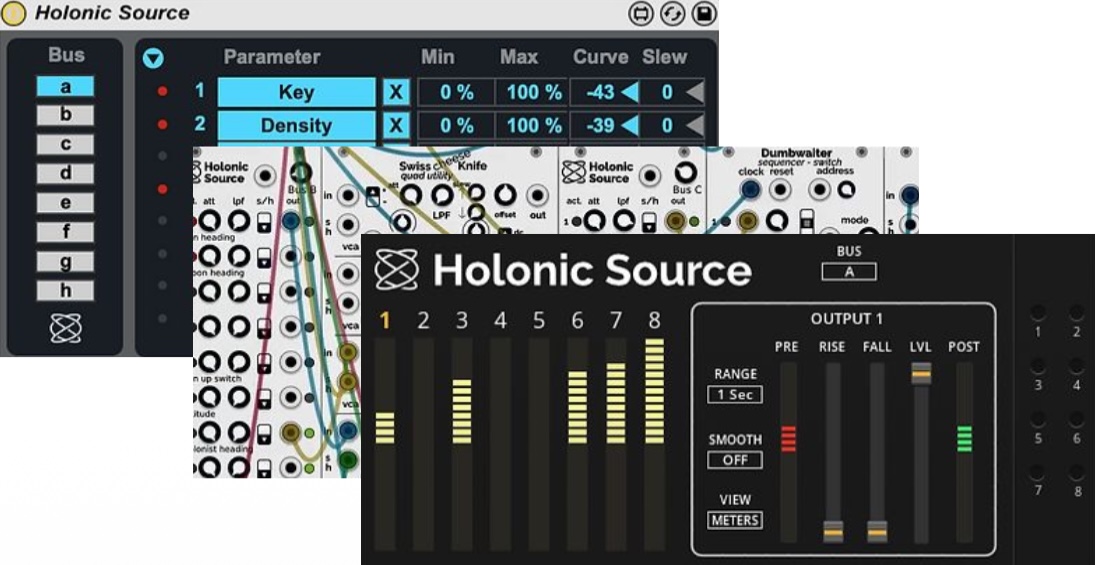
Task: Click Holonic logo below the Bus list
Action: [x=66, y=328]
